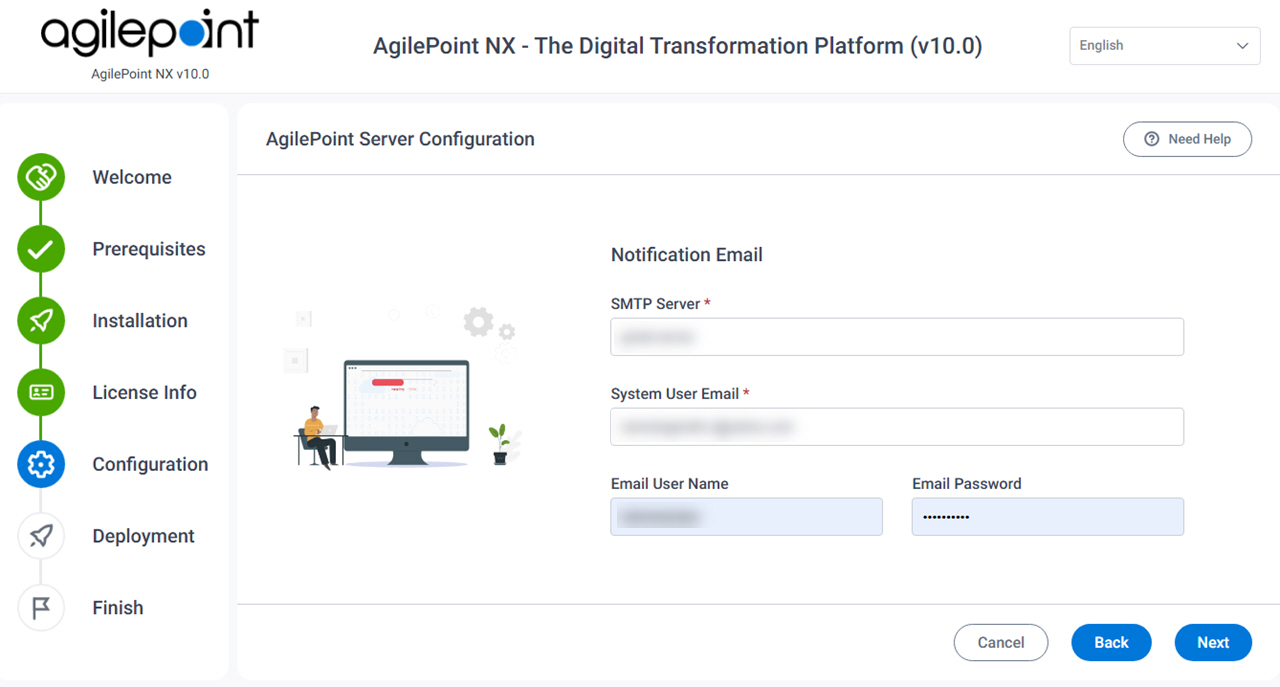The height and width of the screenshot is (687, 1280).
Task: Open the English language dropdown
Action: tap(1165, 46)
